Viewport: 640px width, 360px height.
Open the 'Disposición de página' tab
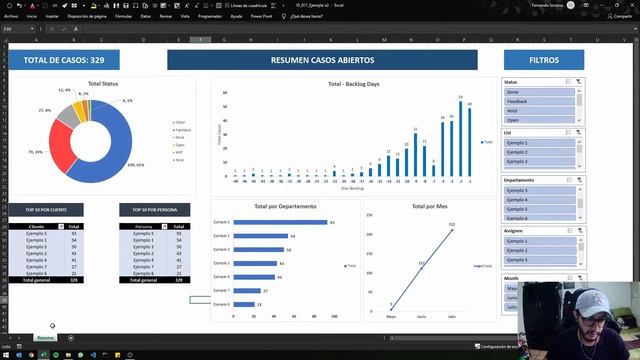pos(87,16)
